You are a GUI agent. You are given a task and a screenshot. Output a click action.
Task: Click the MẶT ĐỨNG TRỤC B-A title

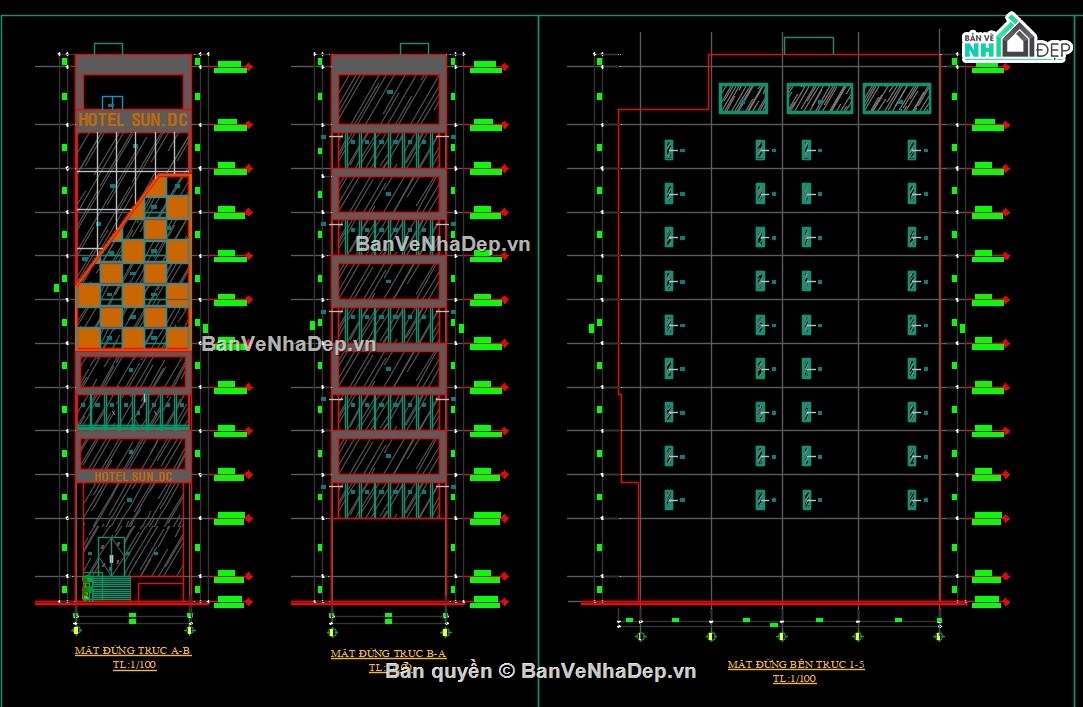tap(388, 653)
